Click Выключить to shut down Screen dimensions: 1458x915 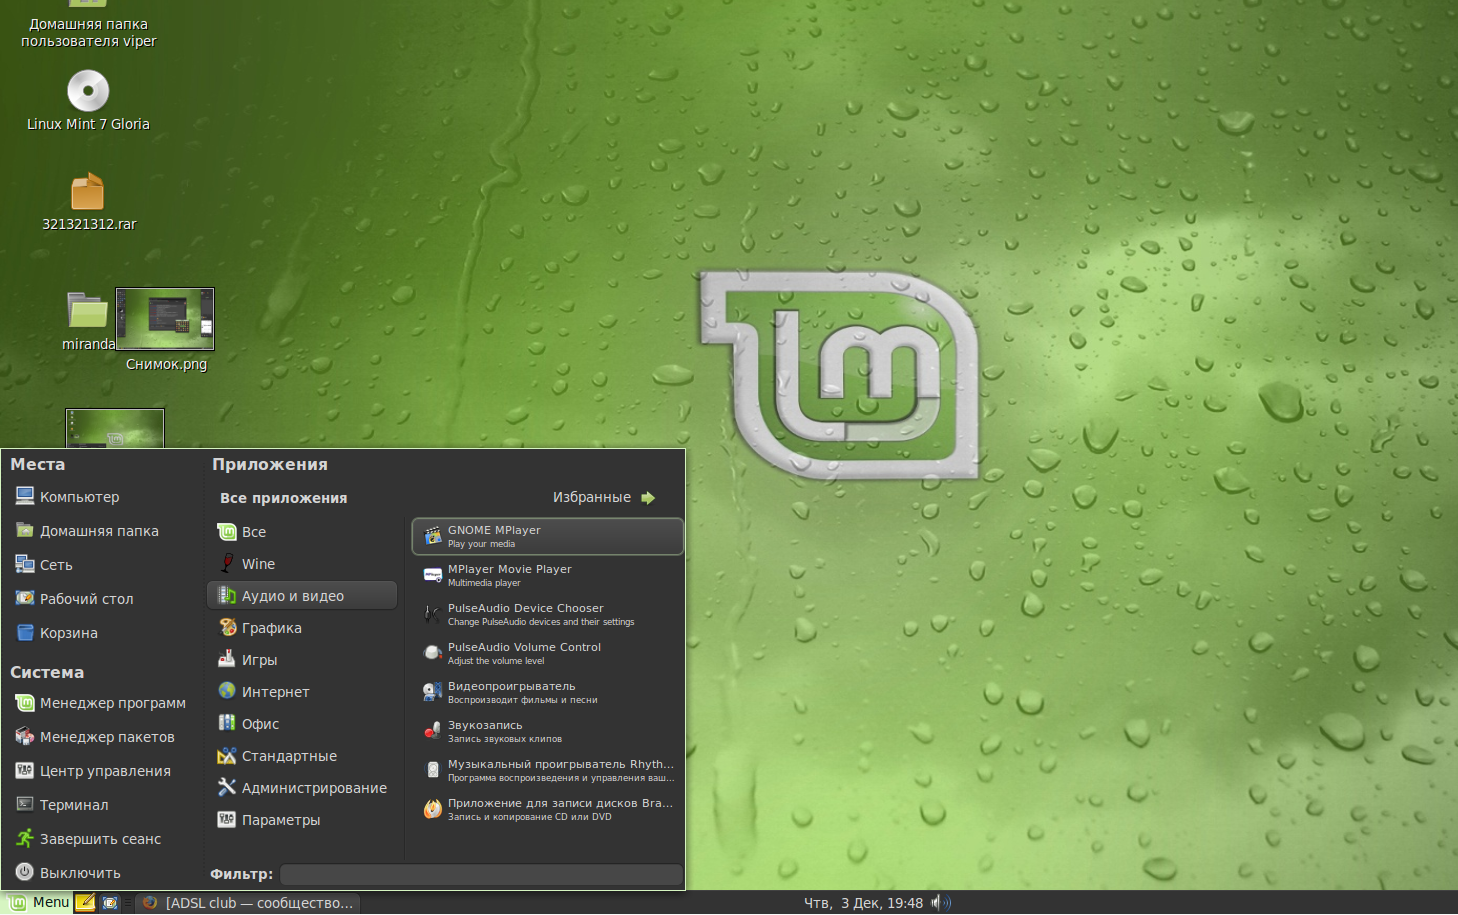click(x=80, y=873)
